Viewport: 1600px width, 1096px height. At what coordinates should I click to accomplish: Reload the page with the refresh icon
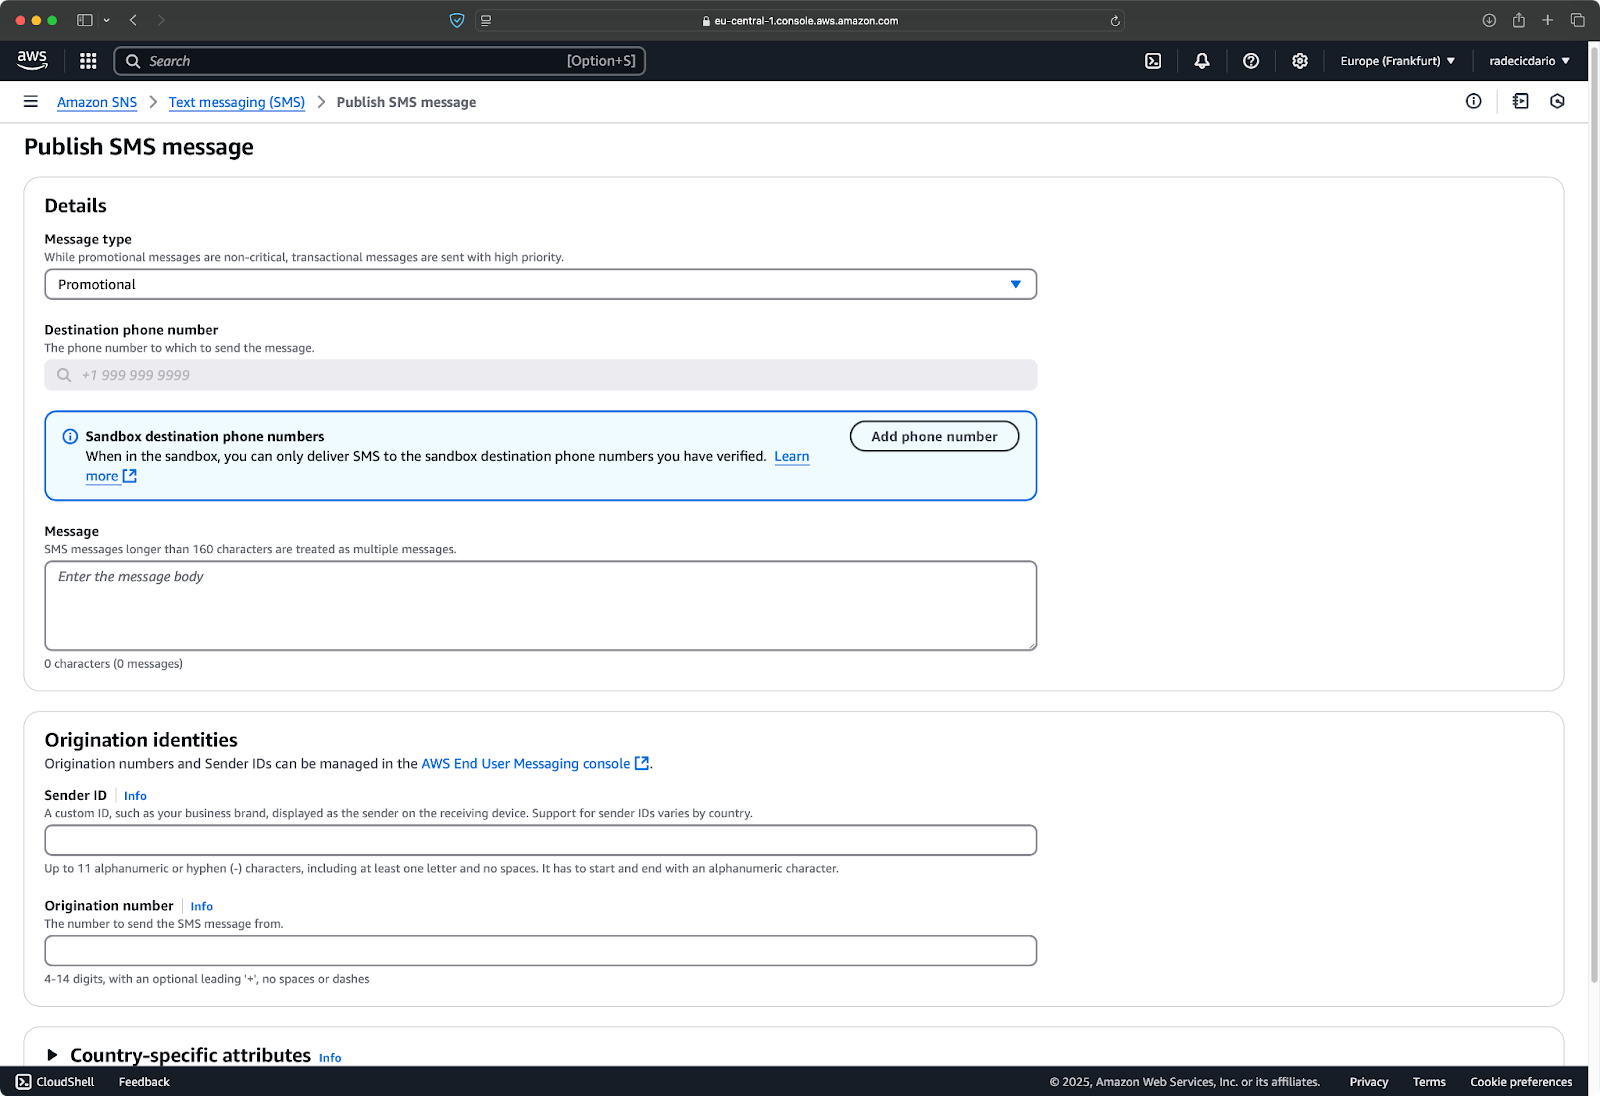(1115, 20)
